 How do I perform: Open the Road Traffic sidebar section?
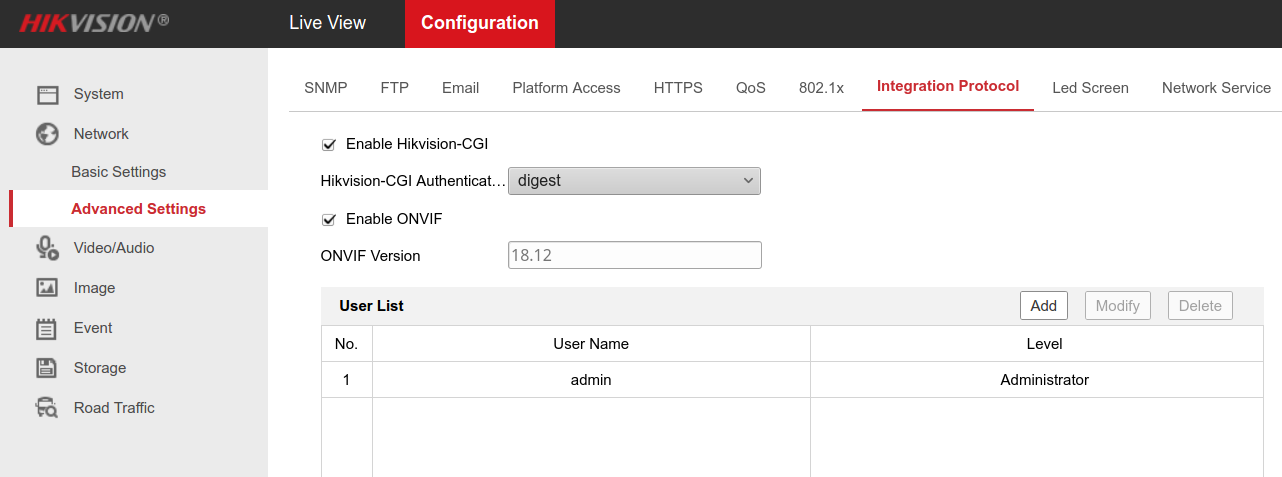point(114,408)
